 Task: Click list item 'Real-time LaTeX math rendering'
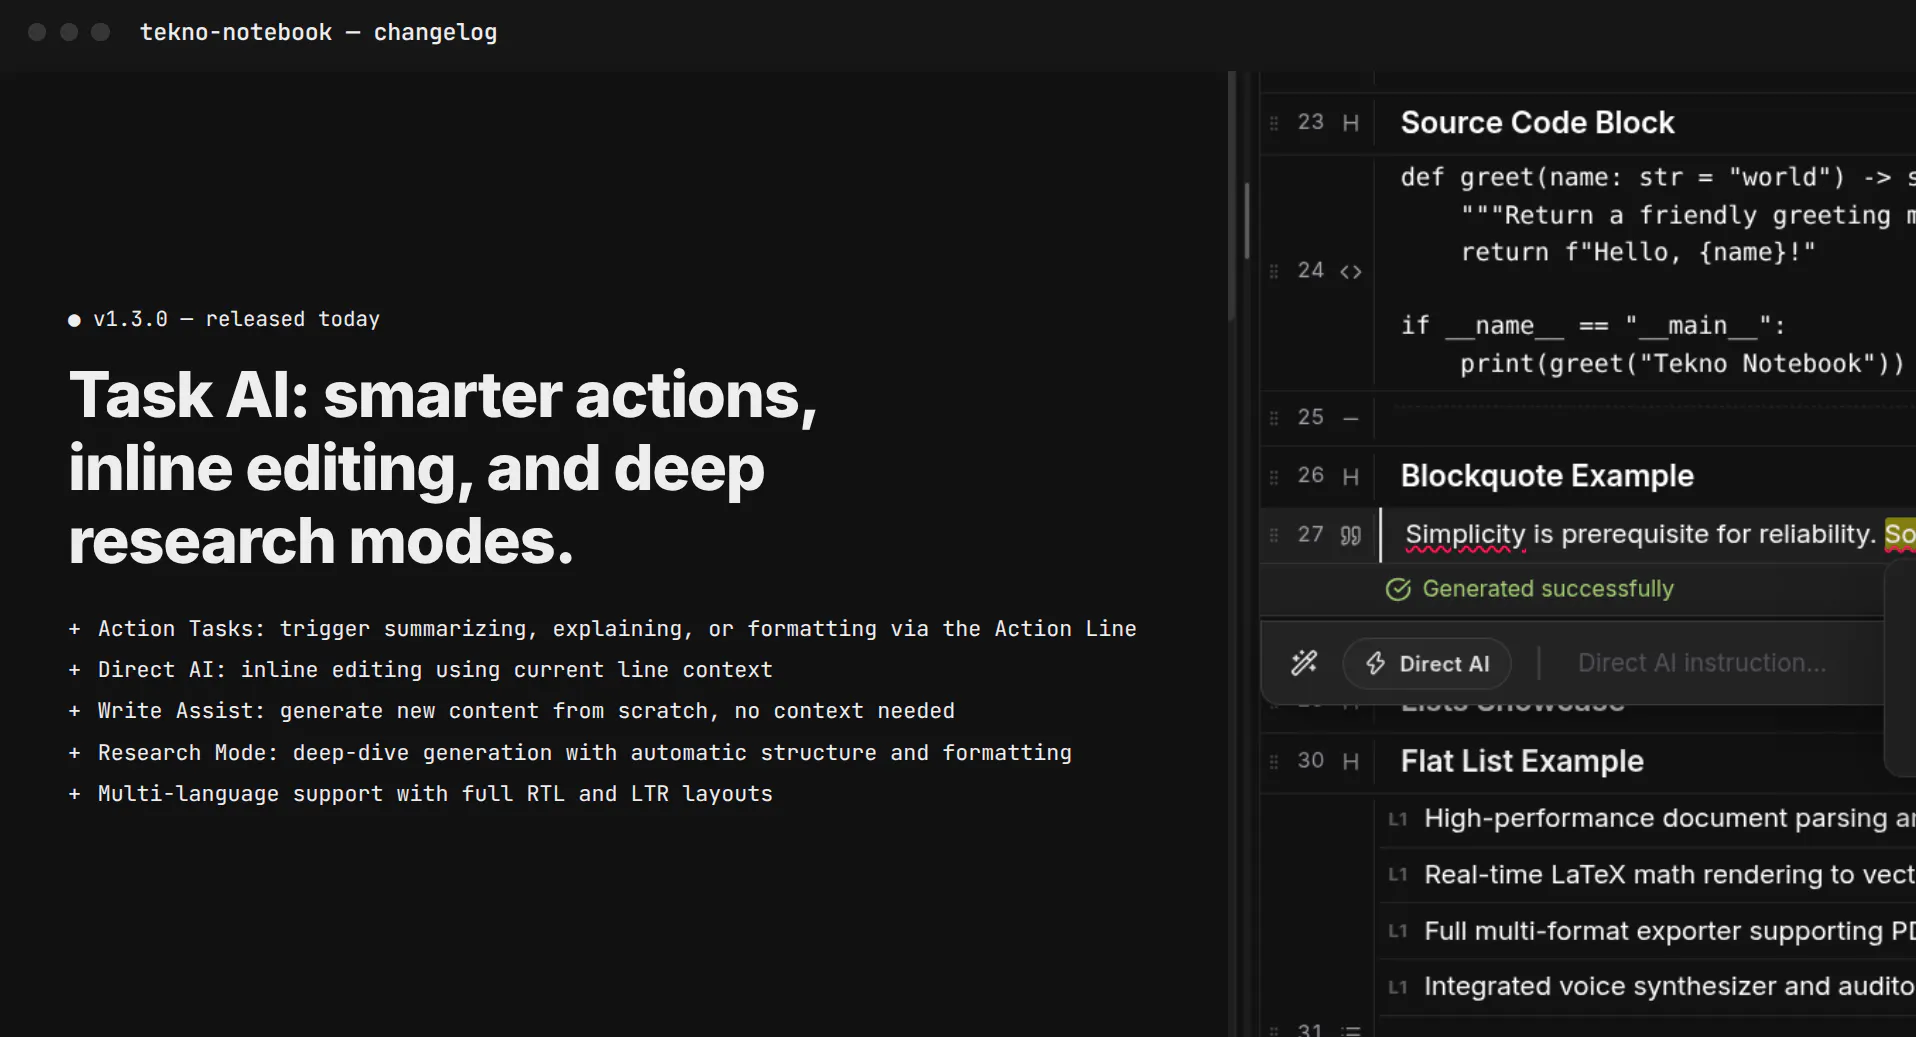pos(1670,875)
